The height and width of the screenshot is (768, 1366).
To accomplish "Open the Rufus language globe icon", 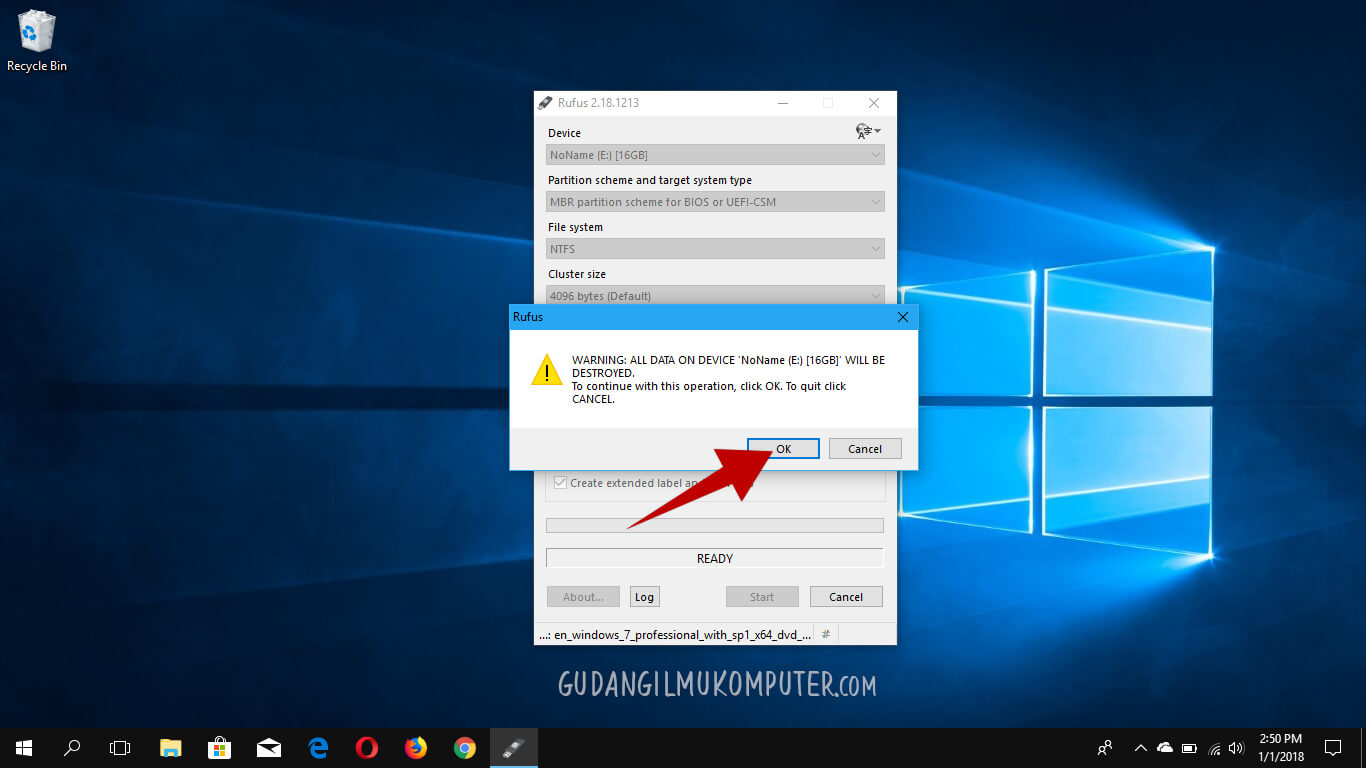I will point(868,131).
